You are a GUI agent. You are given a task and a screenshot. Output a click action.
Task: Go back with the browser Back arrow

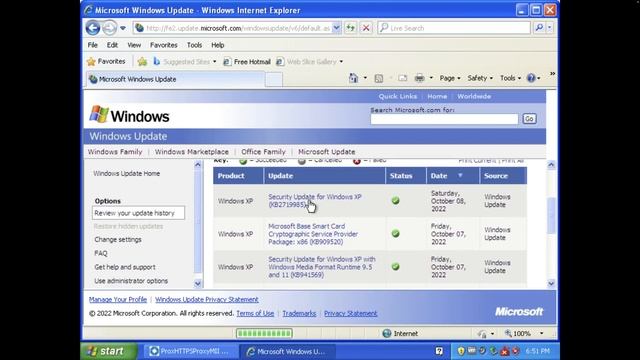tap(93, 28)
